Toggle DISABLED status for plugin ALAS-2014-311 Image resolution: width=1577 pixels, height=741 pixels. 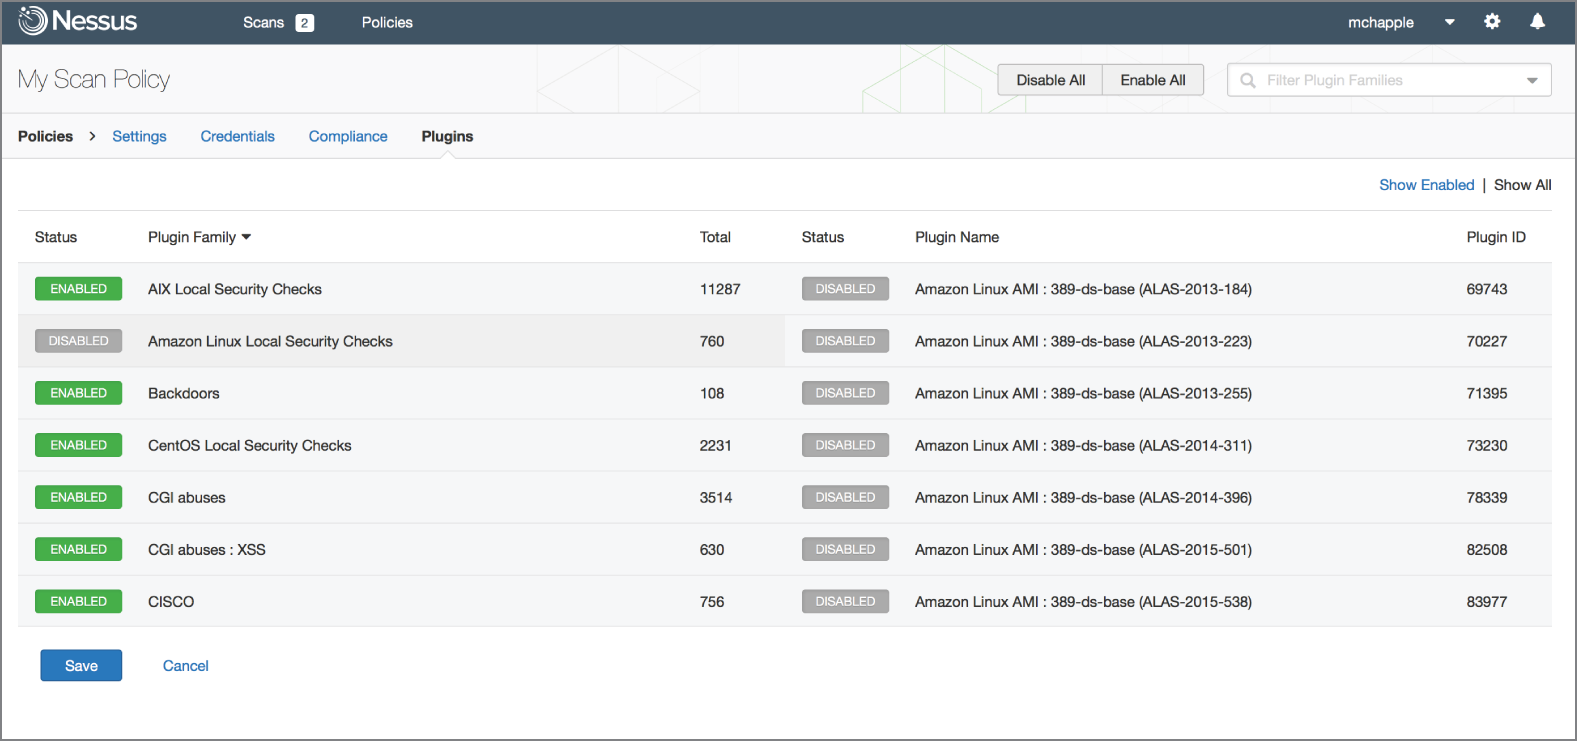[845, 445]
